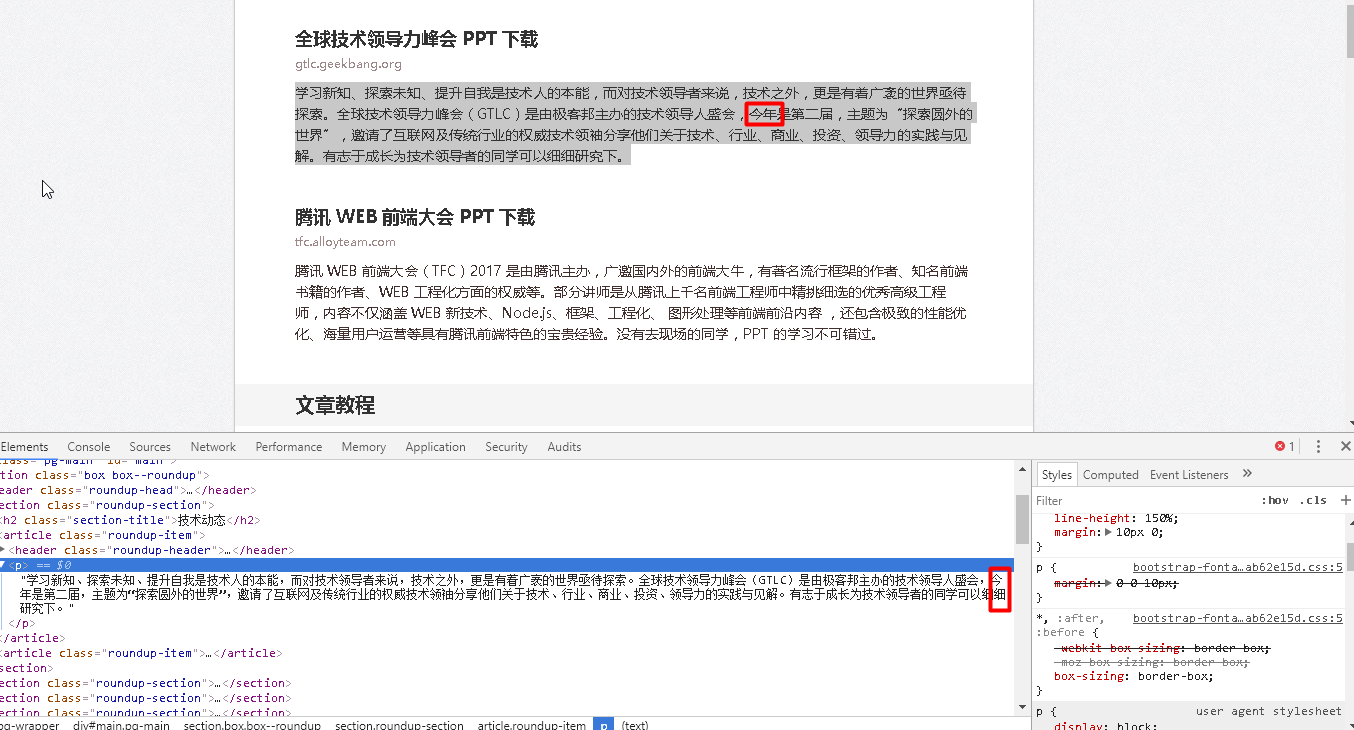
Task: Switch to the Console tab
Action: [89, 447]
